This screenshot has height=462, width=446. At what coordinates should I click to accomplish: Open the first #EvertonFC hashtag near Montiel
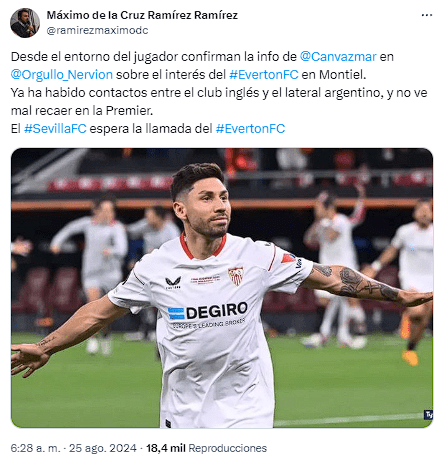pyautogui.click(x=264, y=75)
